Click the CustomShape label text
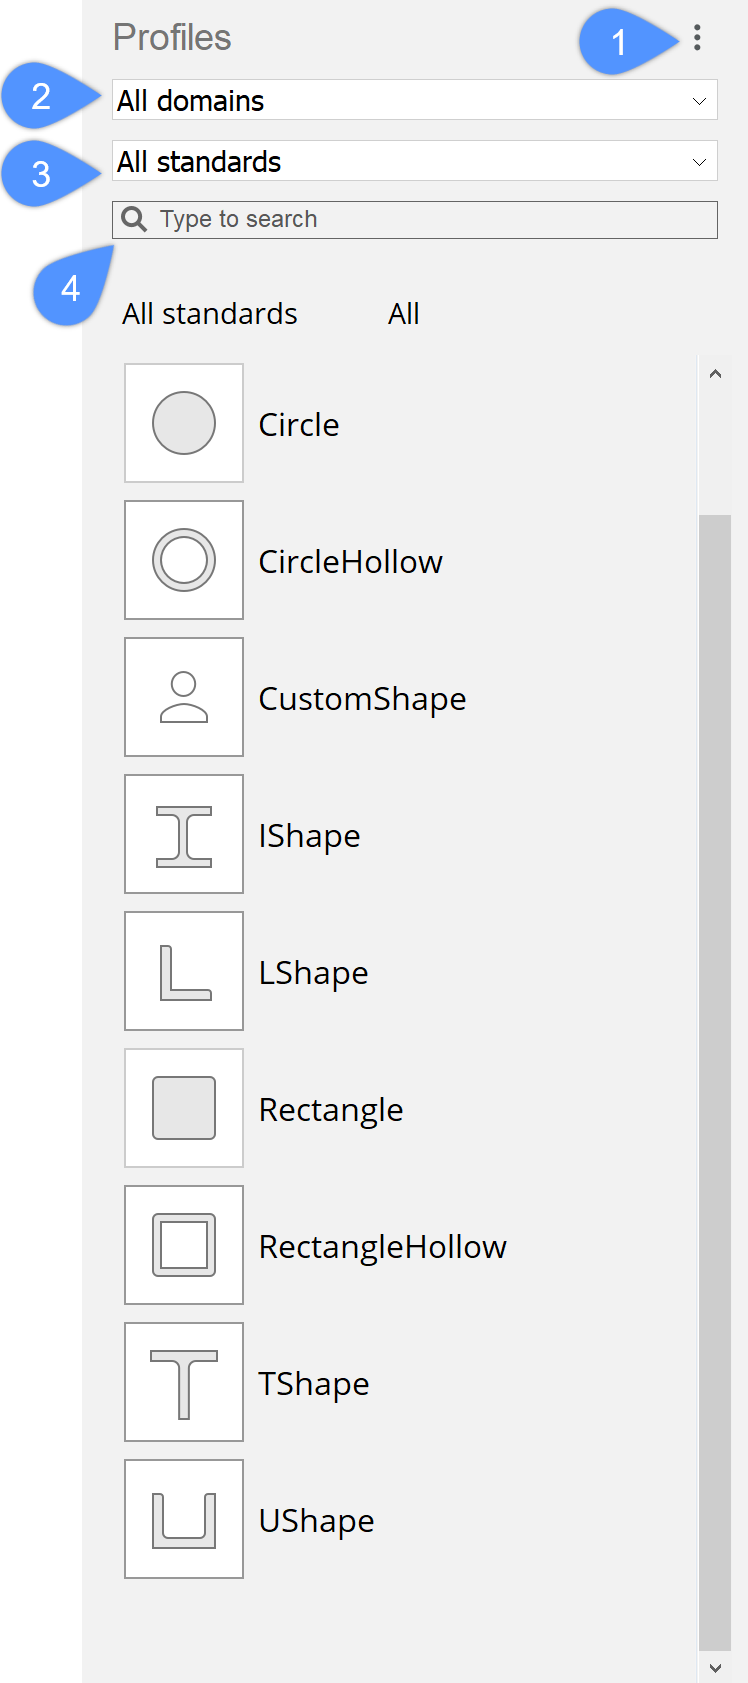This screenshot has height=1683, width=748. (x=362, y=699)
